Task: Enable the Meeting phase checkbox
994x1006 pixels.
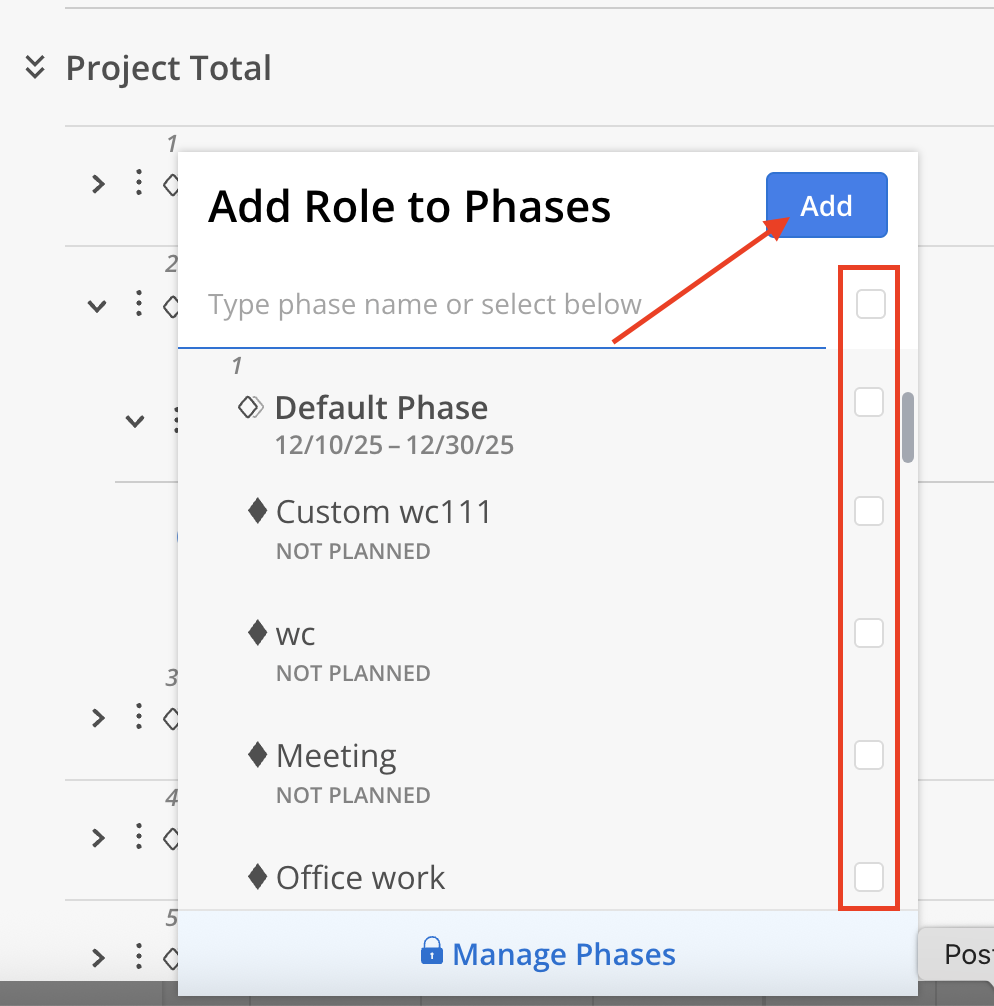Action: (869, 754)
